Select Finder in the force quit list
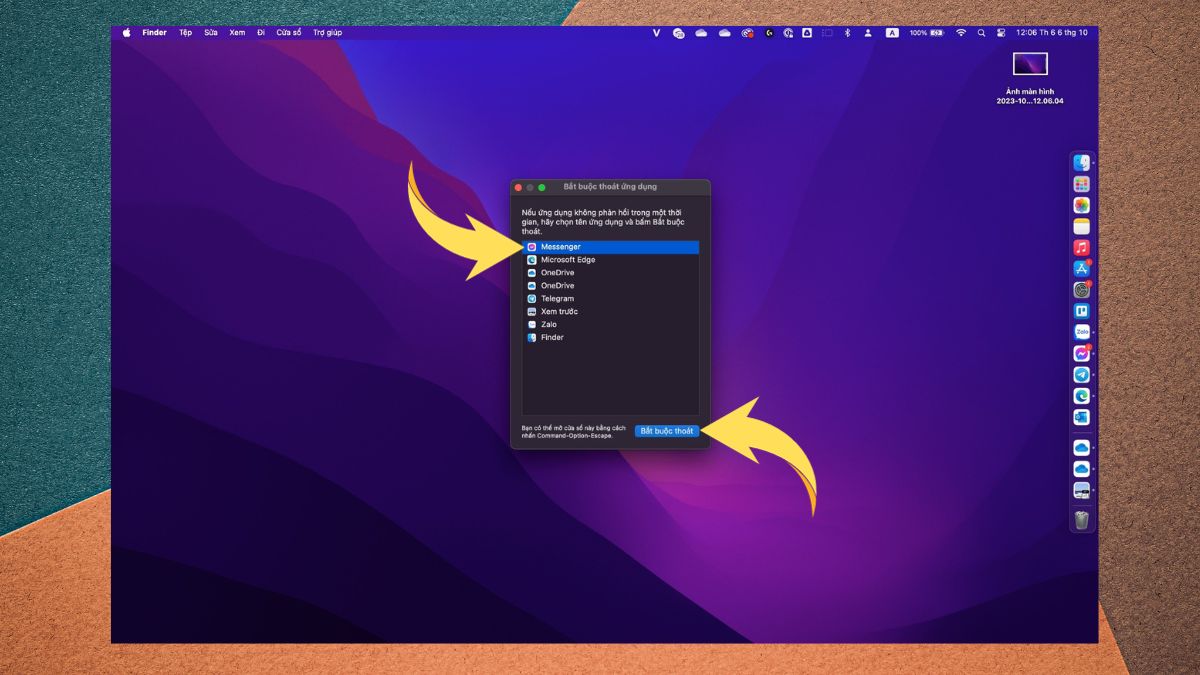 610,338
